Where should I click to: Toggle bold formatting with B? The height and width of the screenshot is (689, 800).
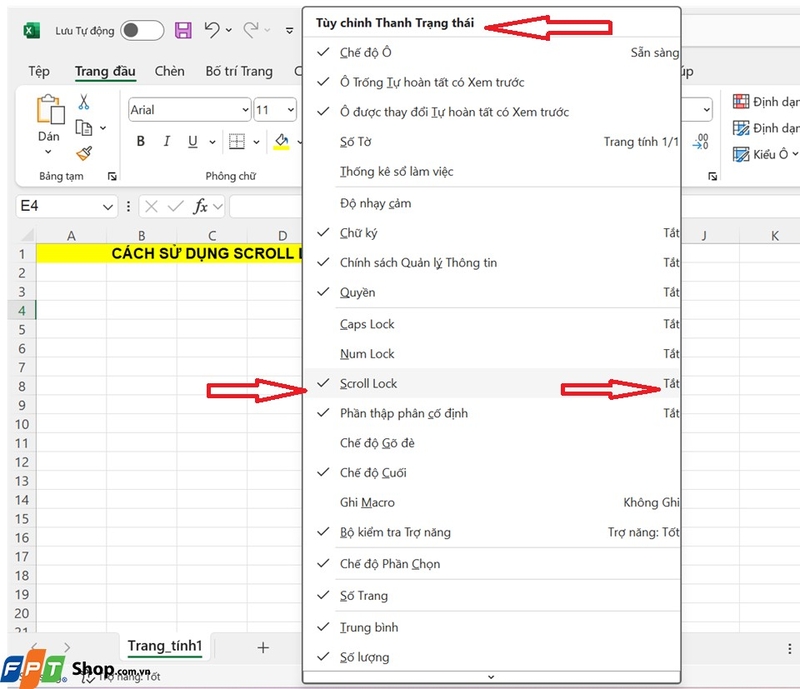coord(141,141)
